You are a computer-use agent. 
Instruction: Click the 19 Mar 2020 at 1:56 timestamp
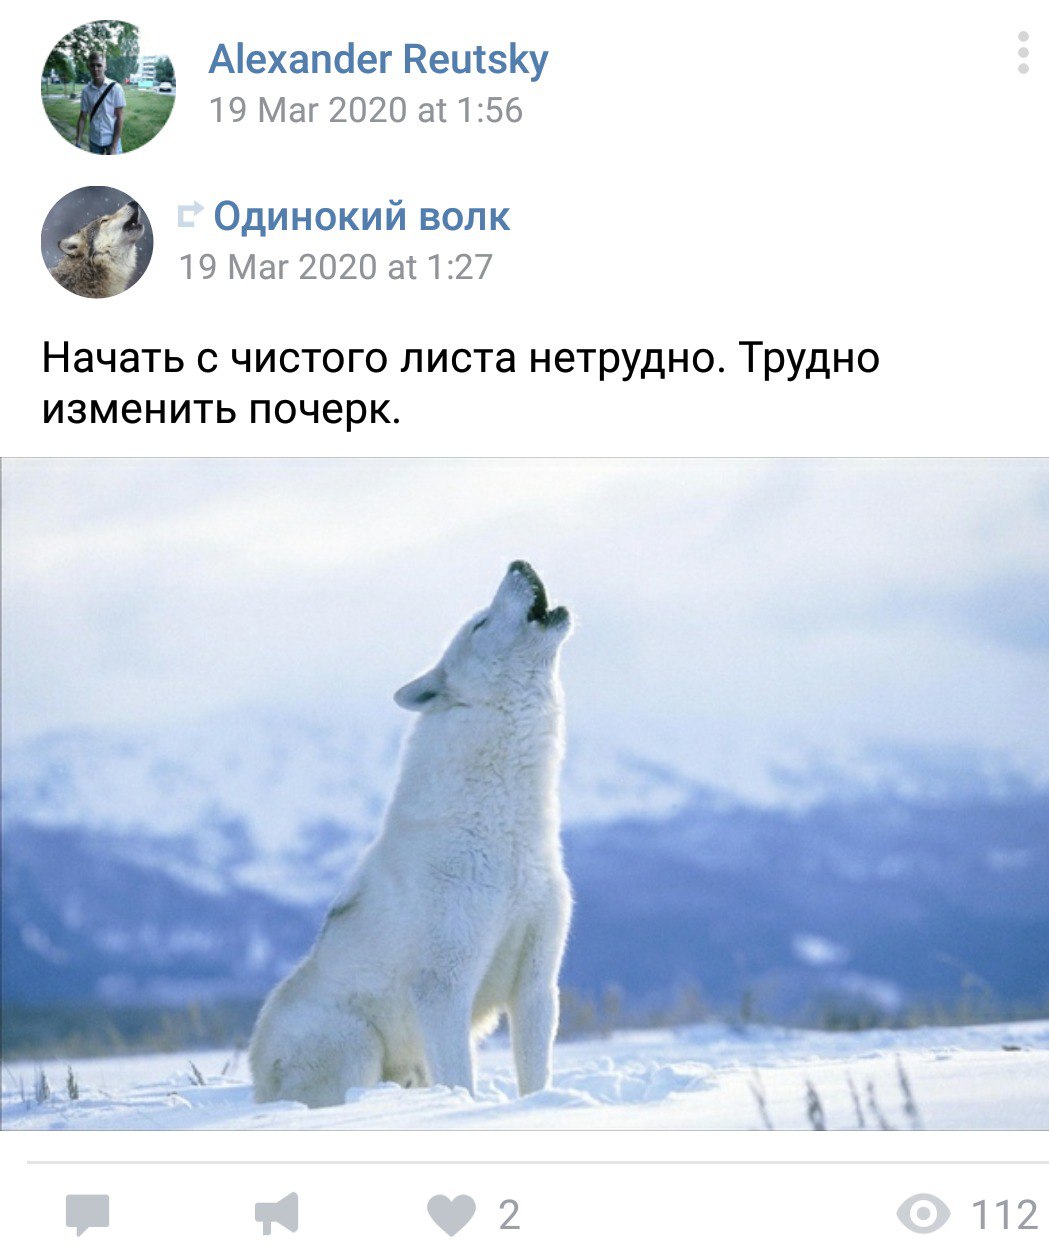(365, 110)
